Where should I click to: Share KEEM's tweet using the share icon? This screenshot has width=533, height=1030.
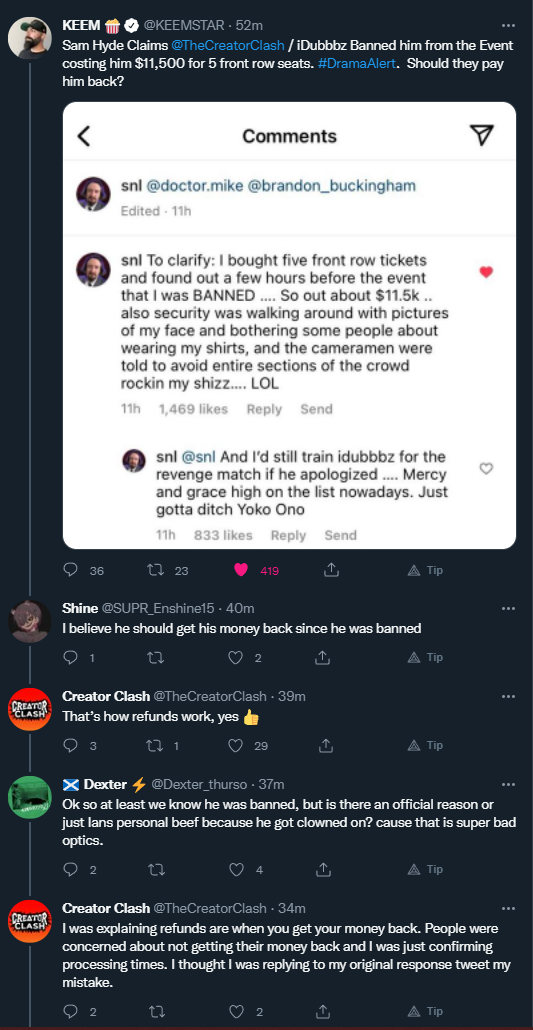pyautogui.click(x=332, y=570)
